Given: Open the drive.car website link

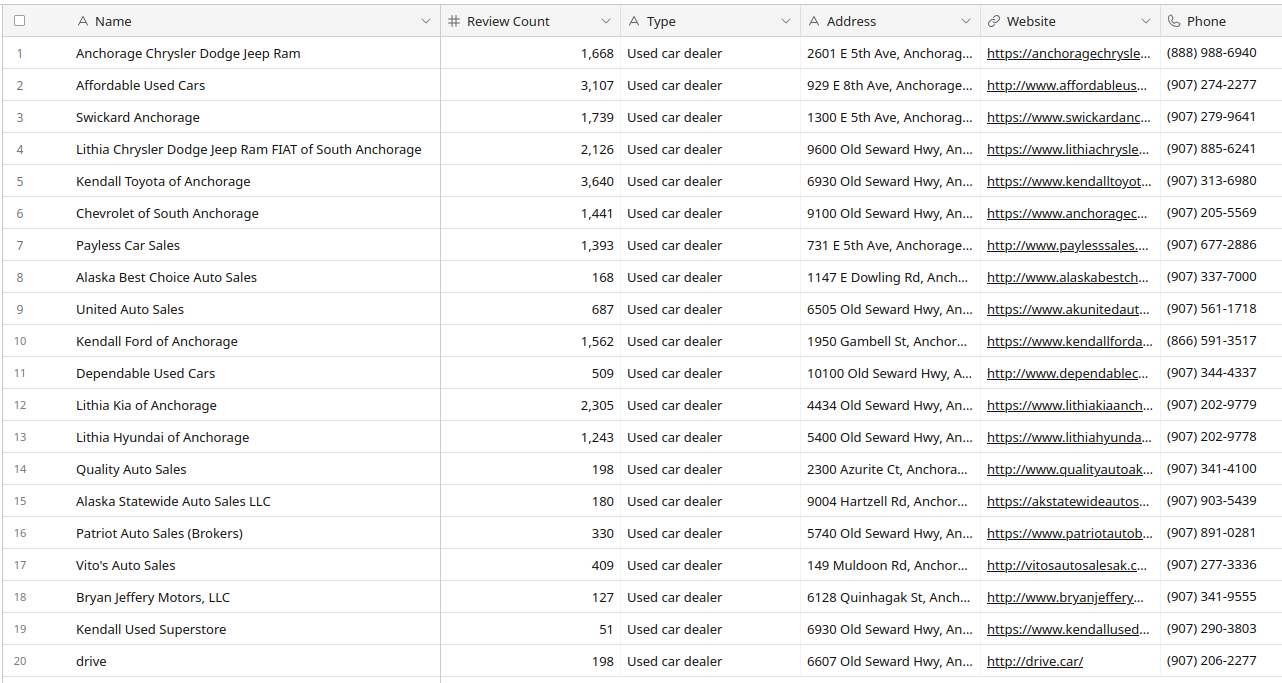Looking at the screenshot, I should tap(1035, 661).
